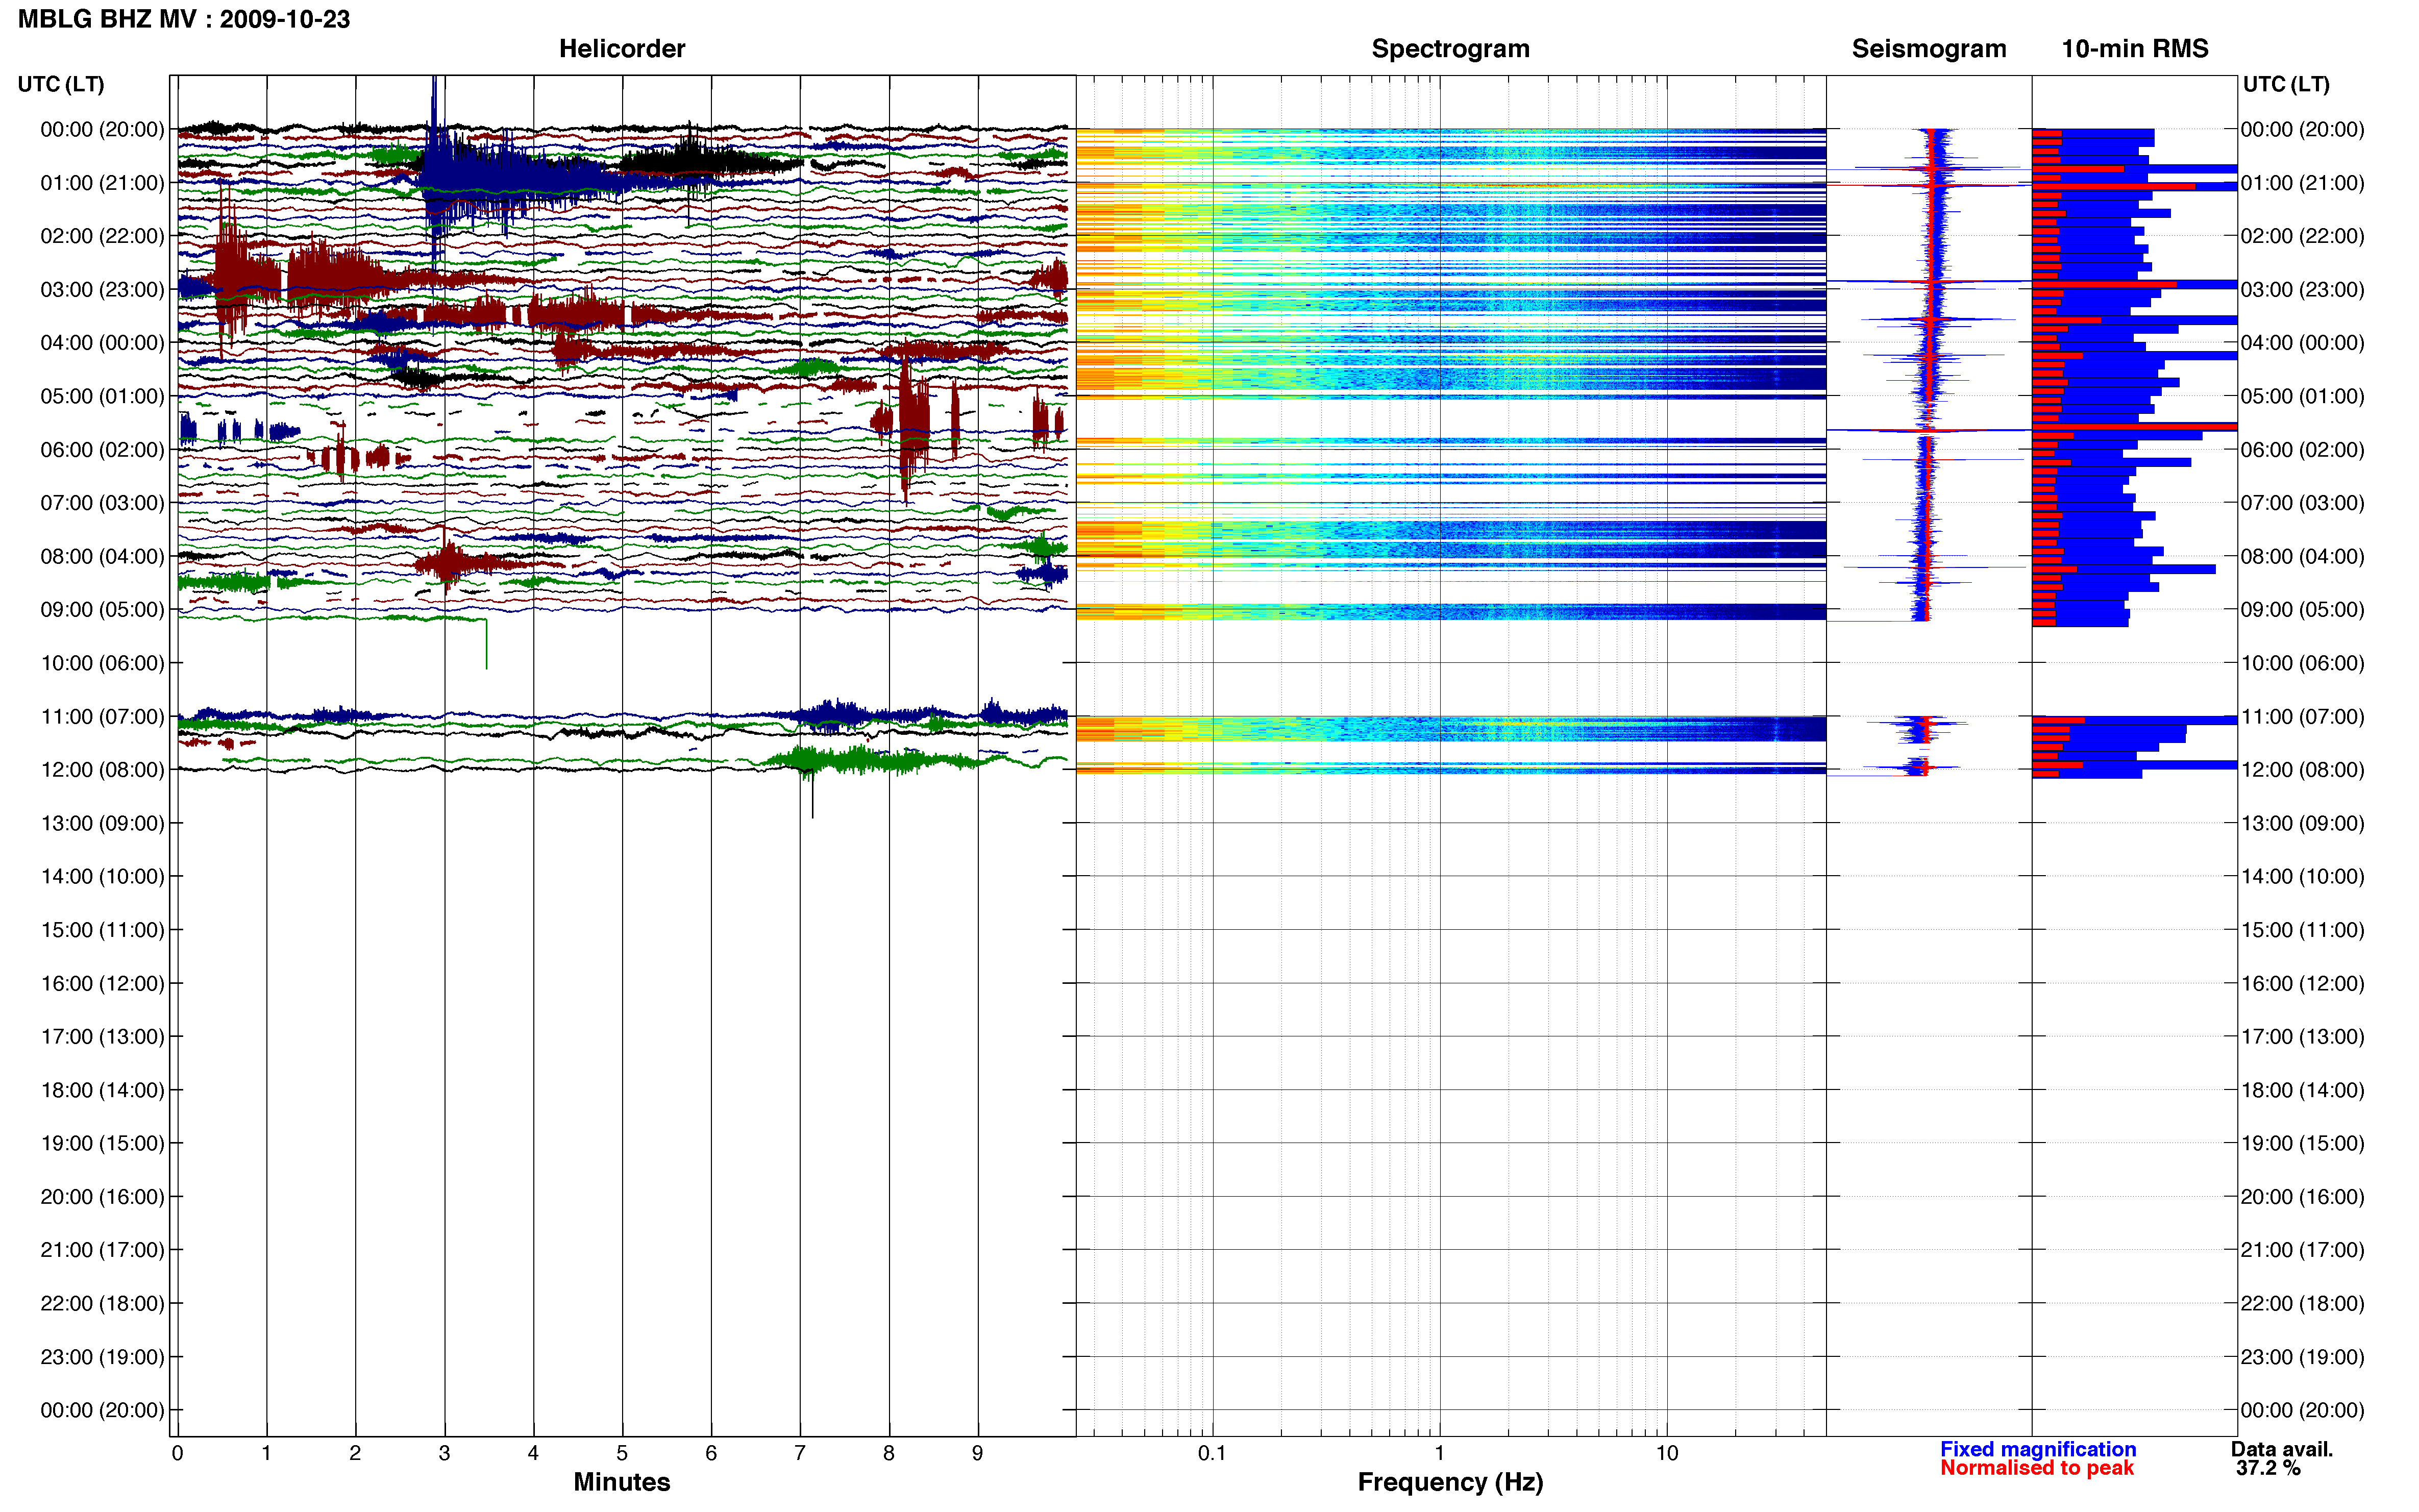Screen dimensions: 2419x1512
Task: Select the 'Helicorder' panel heading
Action: click(622, 48)
